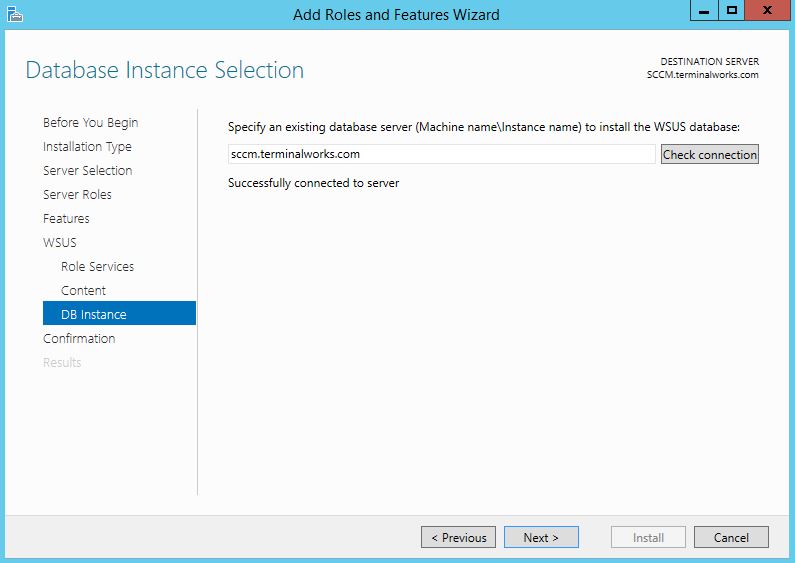Open the Features step in the sidebar

66,219
